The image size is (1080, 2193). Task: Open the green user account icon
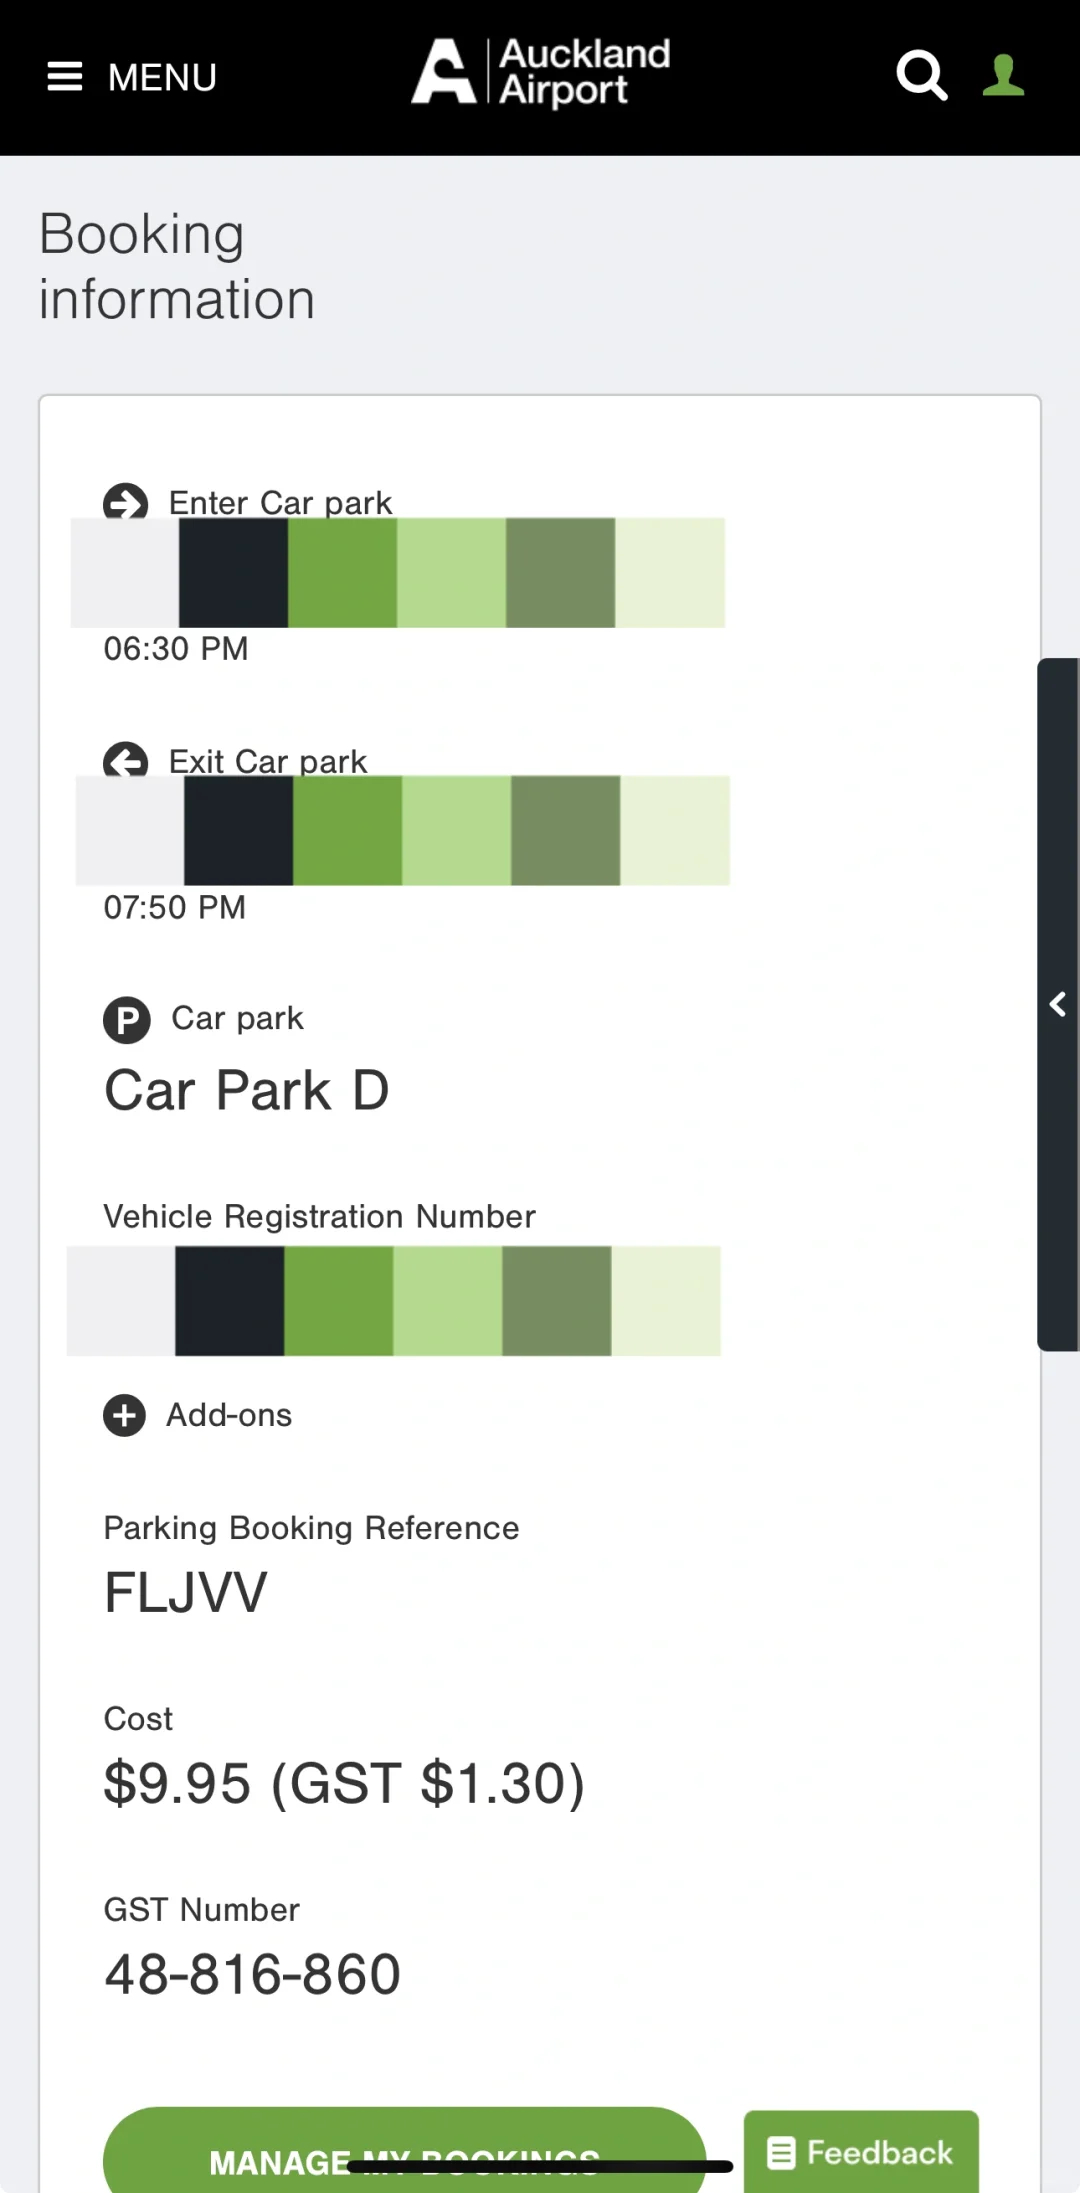click(1003, 75)
